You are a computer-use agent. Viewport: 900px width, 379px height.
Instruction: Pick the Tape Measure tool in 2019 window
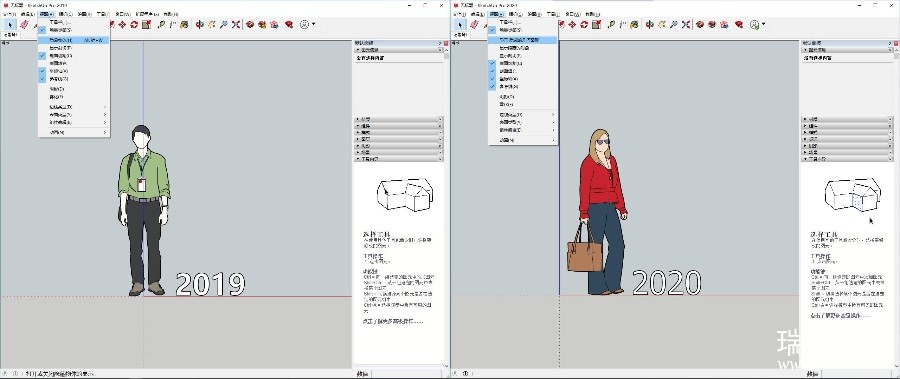(x=161, y=25)
